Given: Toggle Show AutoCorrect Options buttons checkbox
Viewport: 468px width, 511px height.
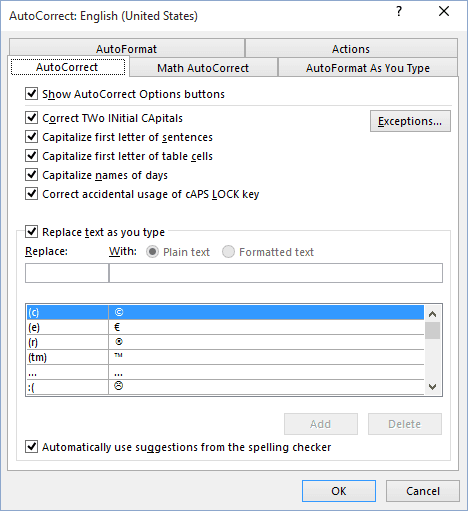Looking at the screenshot, I should tap(32, 94).
